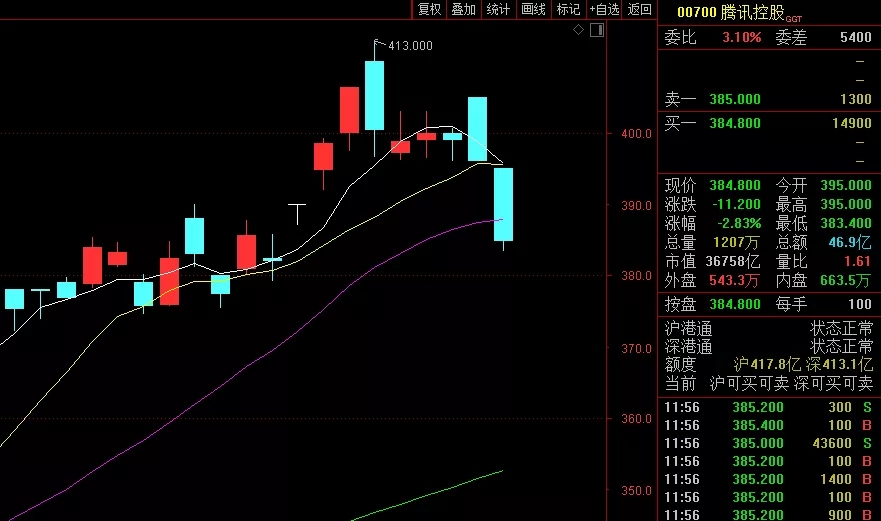Select the 卖一 ask price 385.000

[735, 99]
